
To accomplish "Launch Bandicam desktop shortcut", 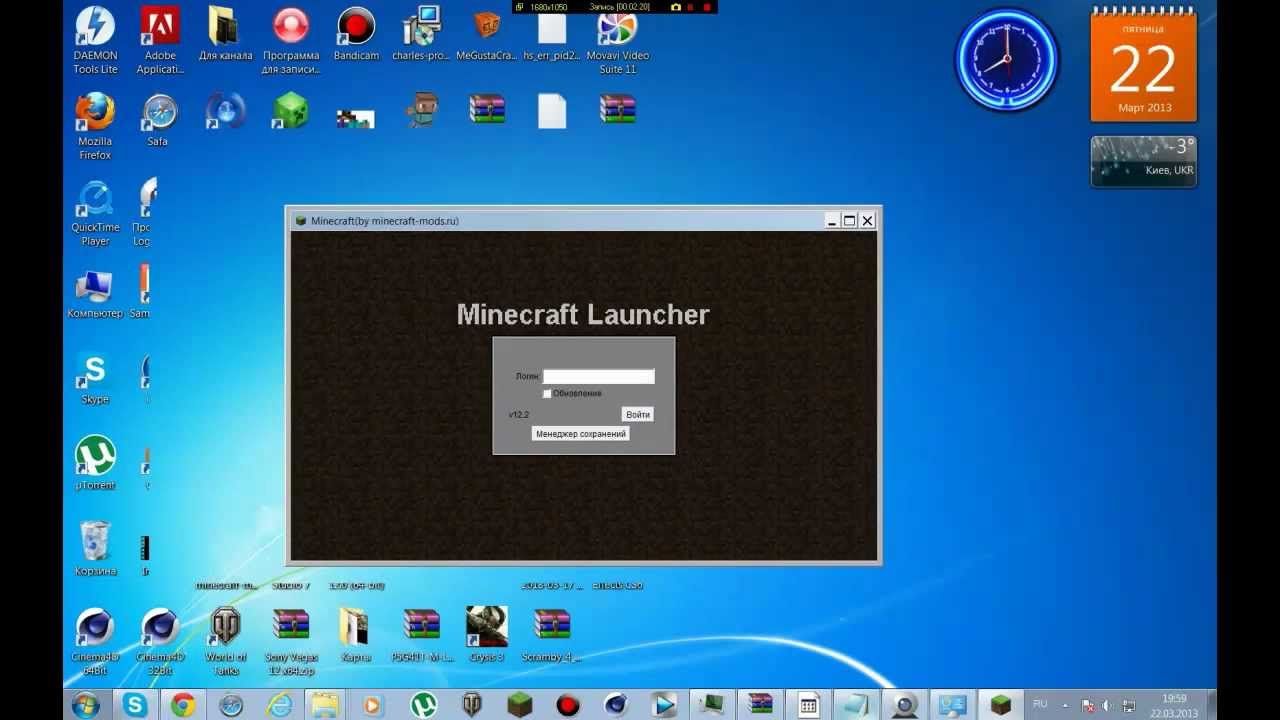I will [356, 34].
